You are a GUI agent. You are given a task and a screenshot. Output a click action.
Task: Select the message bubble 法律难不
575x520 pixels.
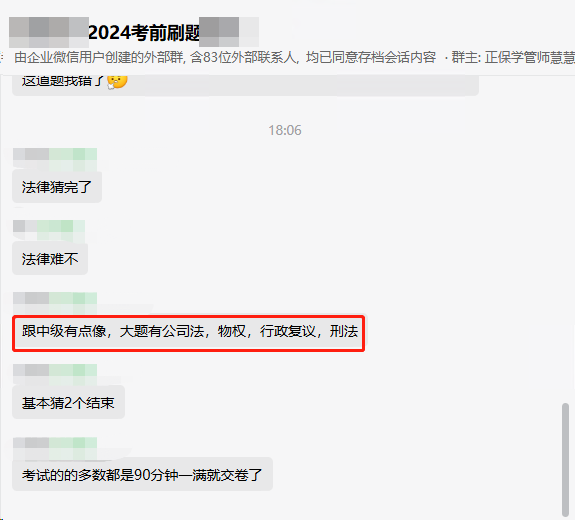[x=50, y=259]
